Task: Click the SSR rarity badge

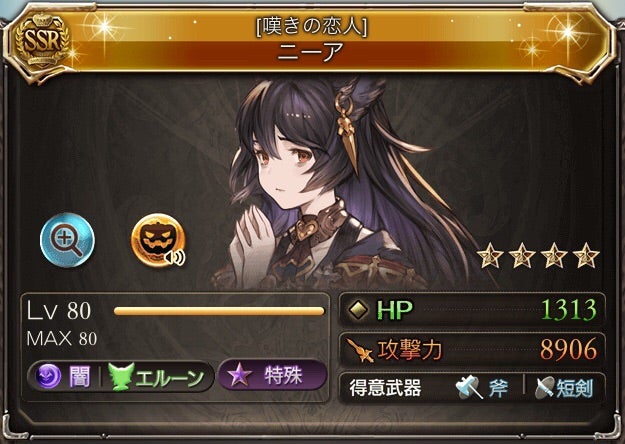Action: pos(41,40)
